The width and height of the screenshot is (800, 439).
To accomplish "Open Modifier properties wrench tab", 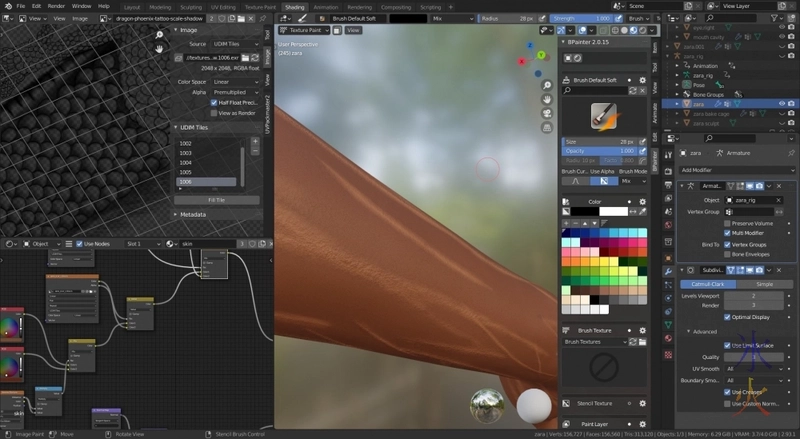I will pos(668,271).
